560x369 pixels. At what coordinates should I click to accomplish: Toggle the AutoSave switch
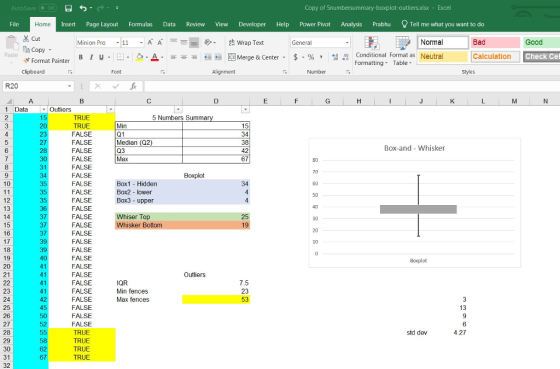(48, 8)
